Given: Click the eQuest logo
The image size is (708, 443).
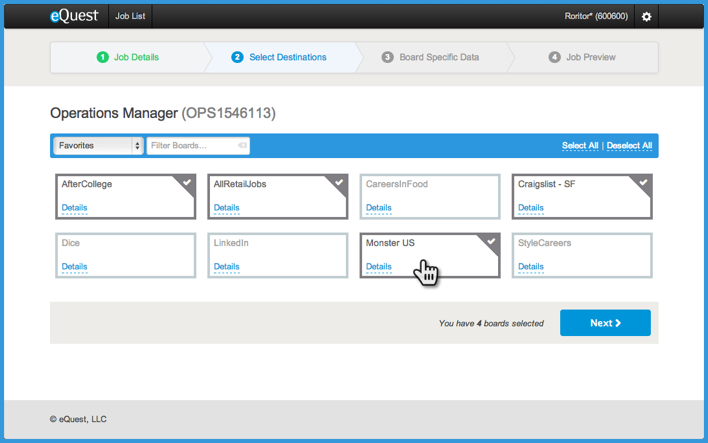Looking at the screenshot, I should [74, 16].
